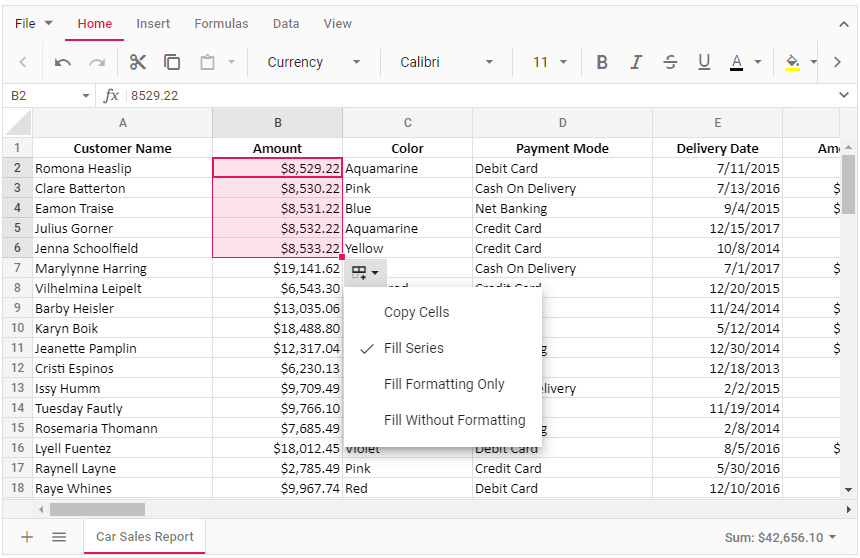
Task: Add a new sheet with plus button
Action: (27, 537)
